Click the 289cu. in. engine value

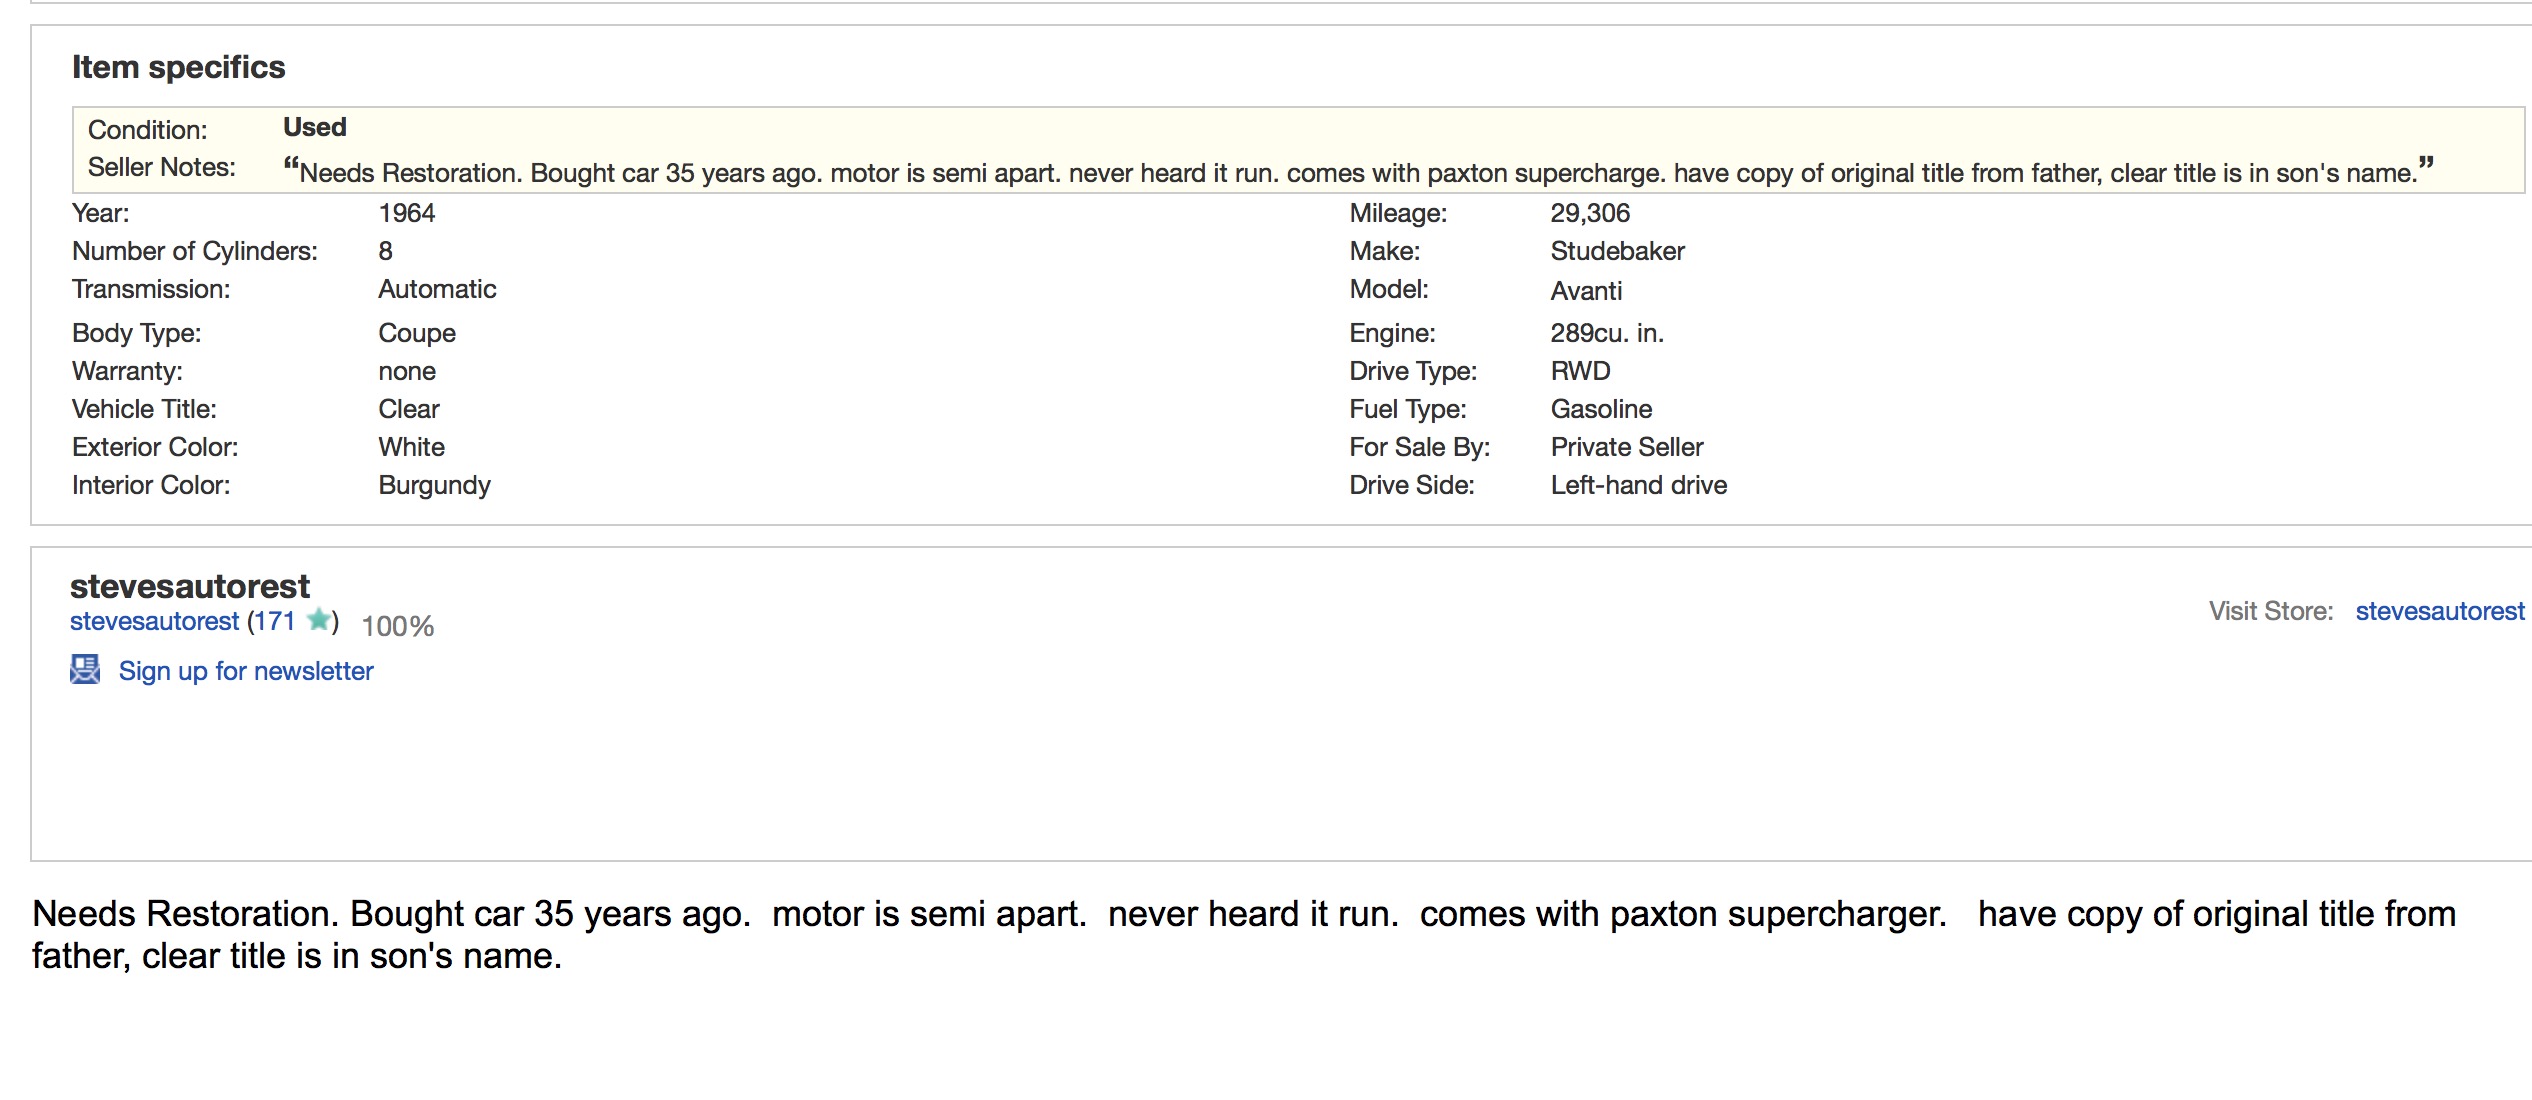coord(1606,333)
